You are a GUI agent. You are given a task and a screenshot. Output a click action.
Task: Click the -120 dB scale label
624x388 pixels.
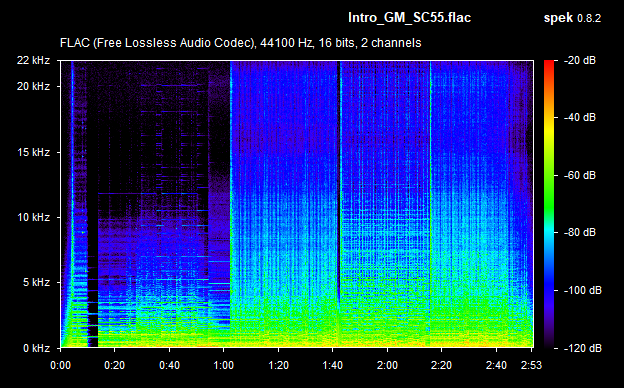coord(583,348)
